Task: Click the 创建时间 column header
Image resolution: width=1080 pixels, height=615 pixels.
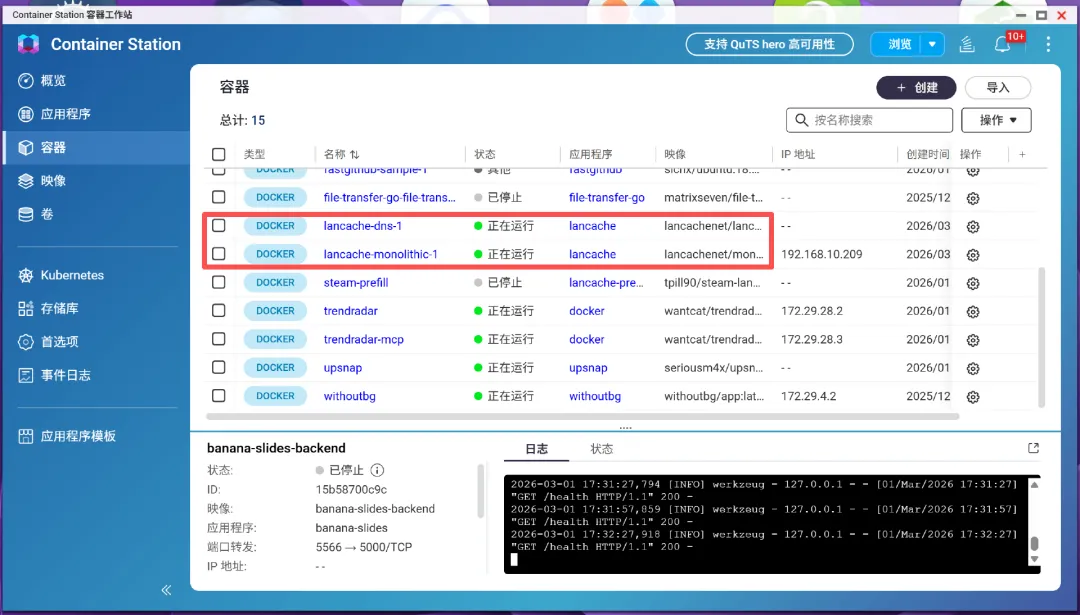Action: point(927,154)
